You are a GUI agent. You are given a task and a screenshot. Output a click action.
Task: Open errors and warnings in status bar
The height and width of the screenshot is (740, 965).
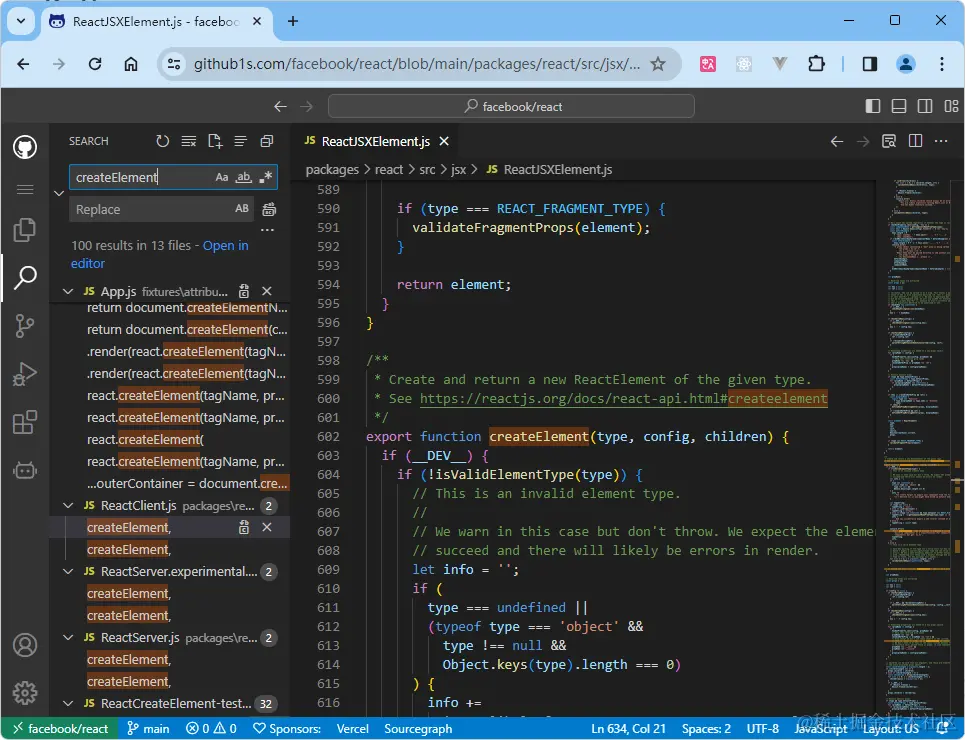coord(211,729)
